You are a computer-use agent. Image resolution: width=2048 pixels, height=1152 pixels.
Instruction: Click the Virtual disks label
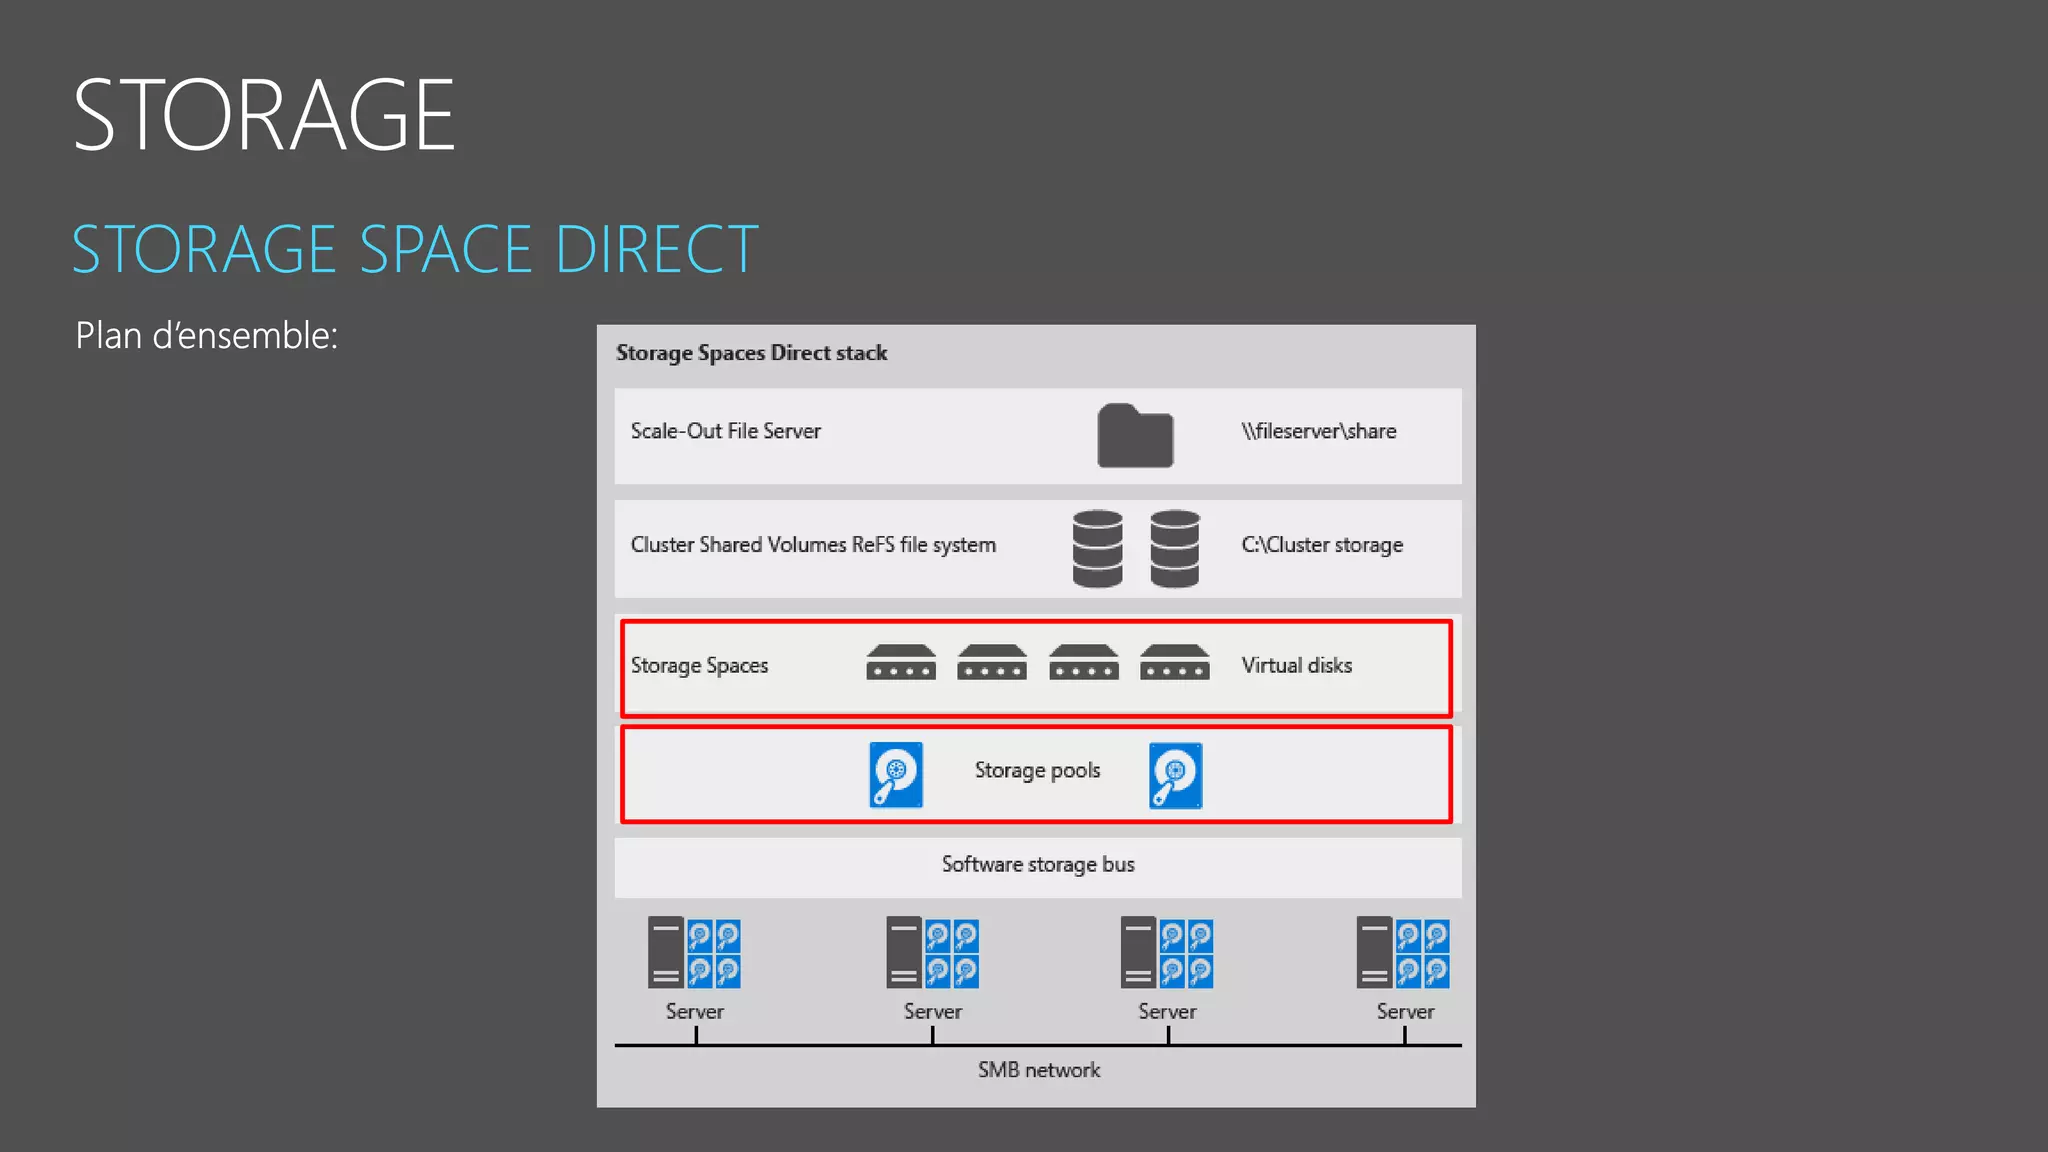pos(1296,666)
